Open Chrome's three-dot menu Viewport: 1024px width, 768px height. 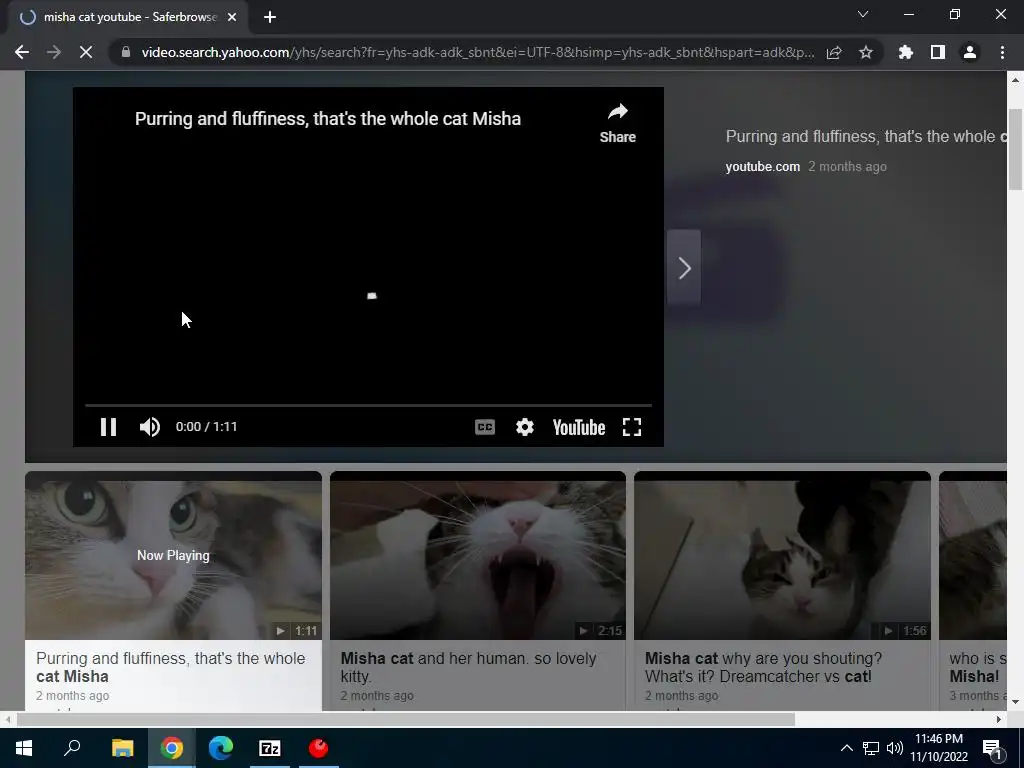(x=1002, y=52)
